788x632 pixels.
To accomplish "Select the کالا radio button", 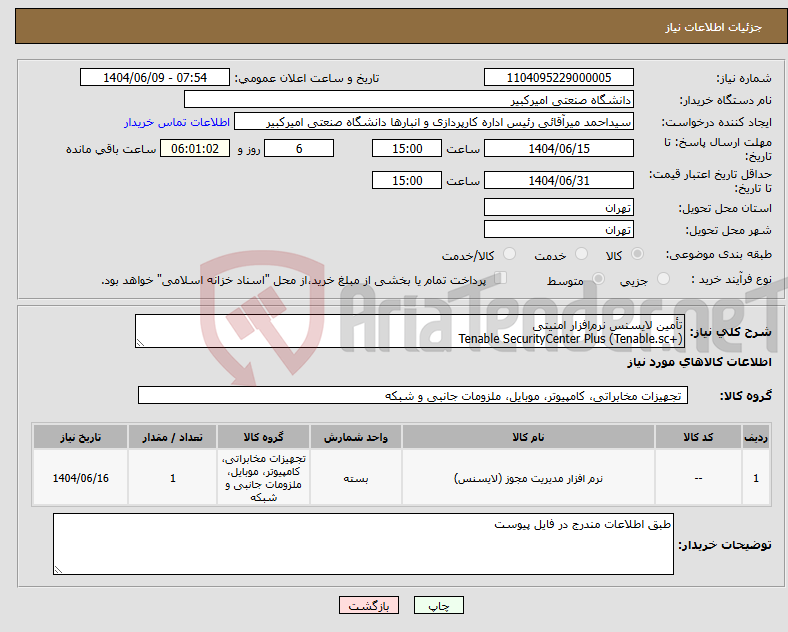I will (637, 254).
